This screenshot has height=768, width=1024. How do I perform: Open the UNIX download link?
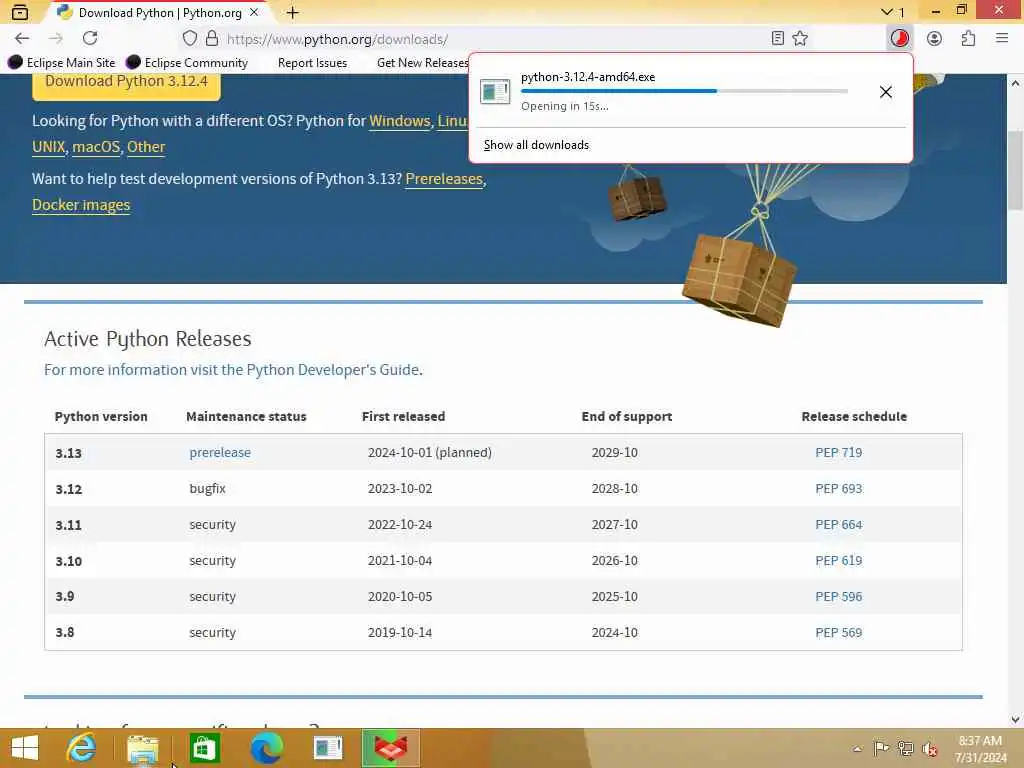tap(48, 147)
